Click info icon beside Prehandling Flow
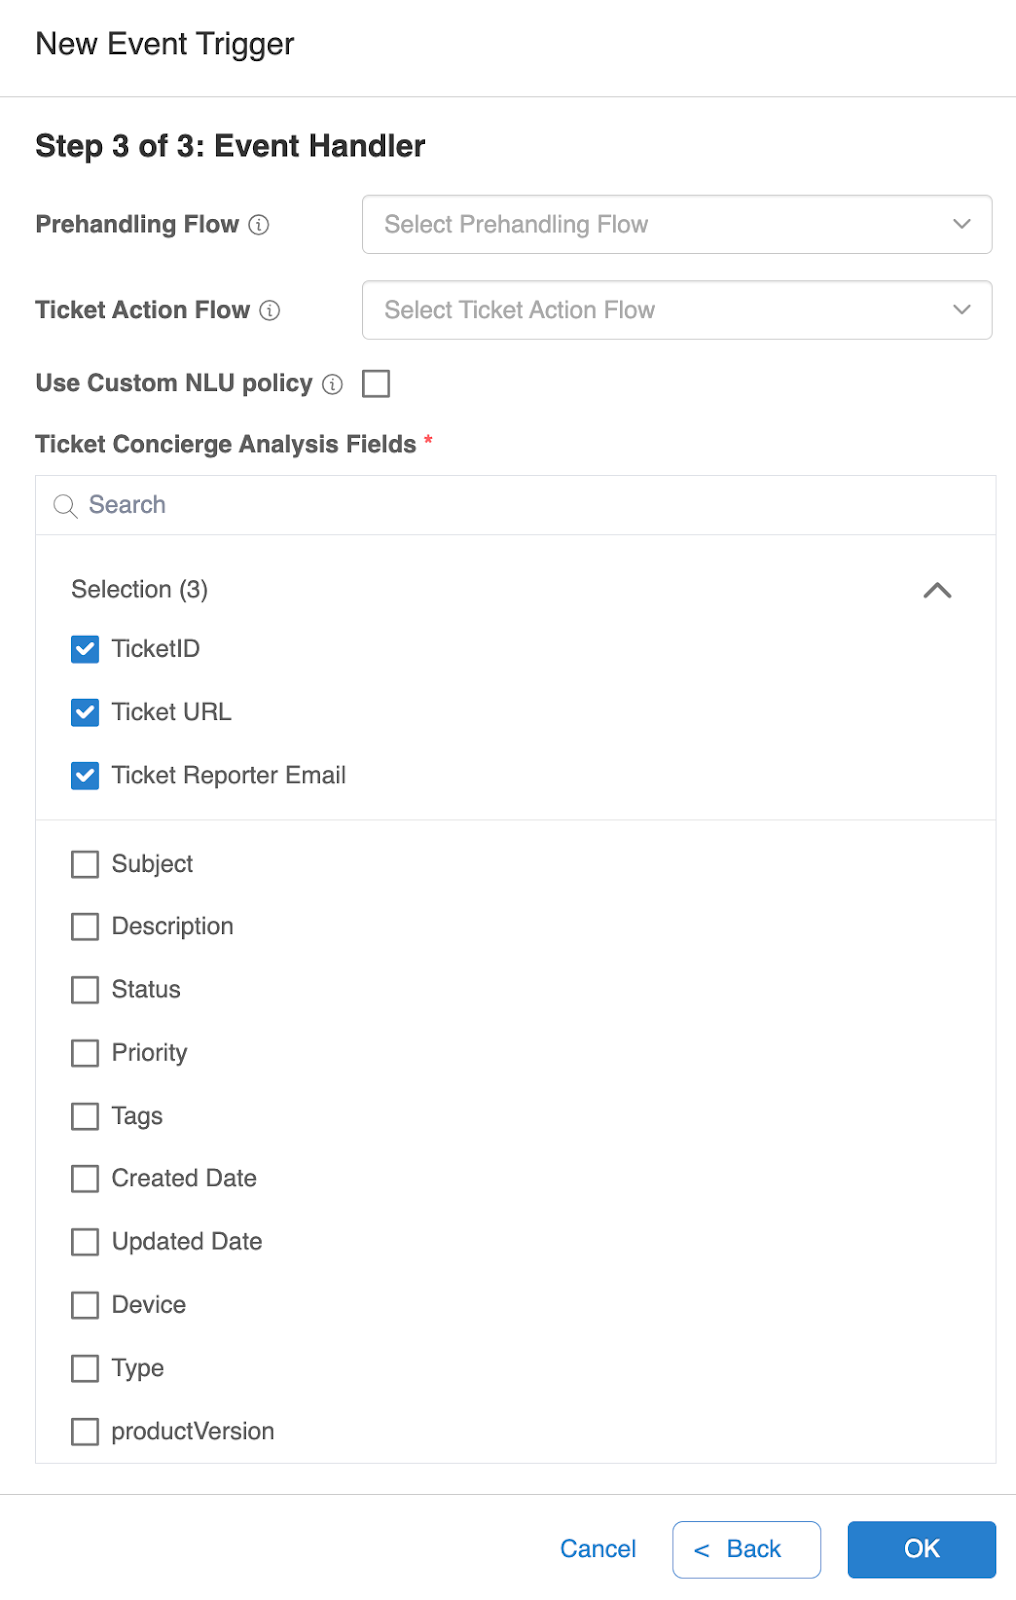This screenshot has height=1600, width=1016. (259, 225)
